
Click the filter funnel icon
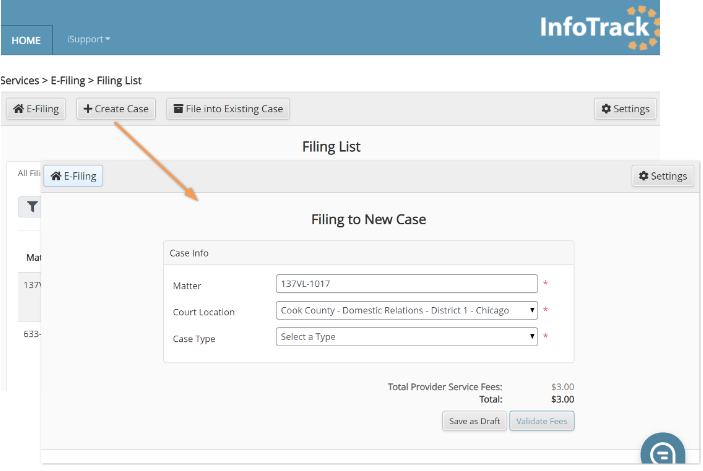[31, 207]
